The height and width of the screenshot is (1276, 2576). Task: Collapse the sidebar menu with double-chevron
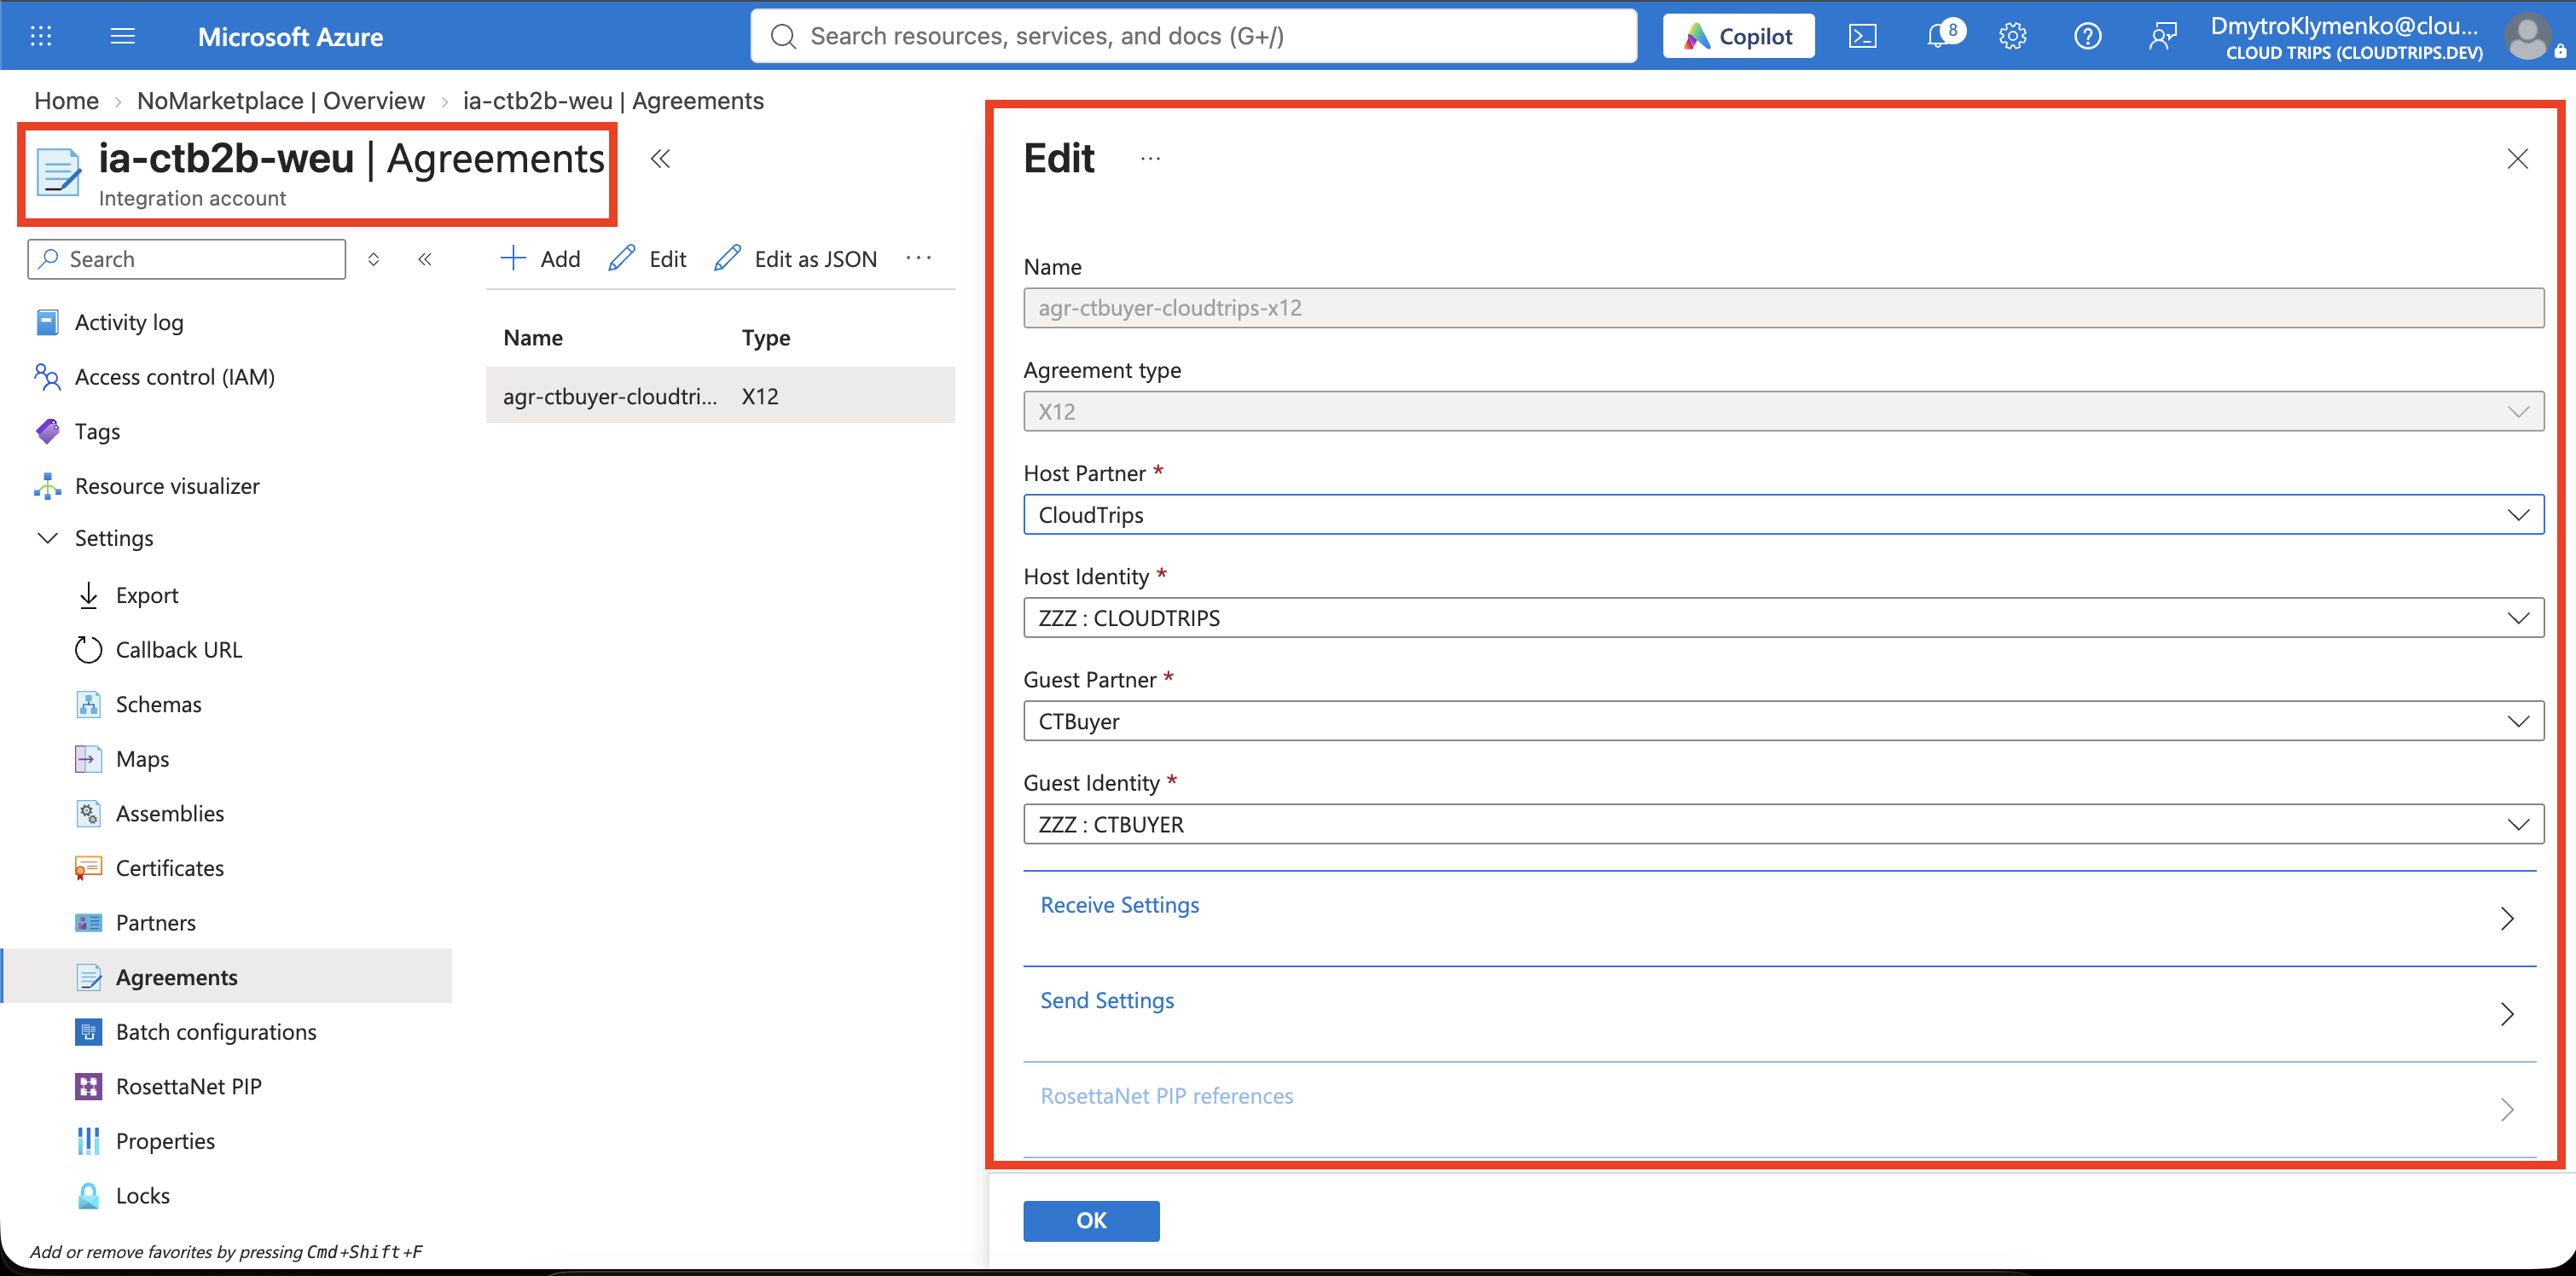(x=424, y=259)
